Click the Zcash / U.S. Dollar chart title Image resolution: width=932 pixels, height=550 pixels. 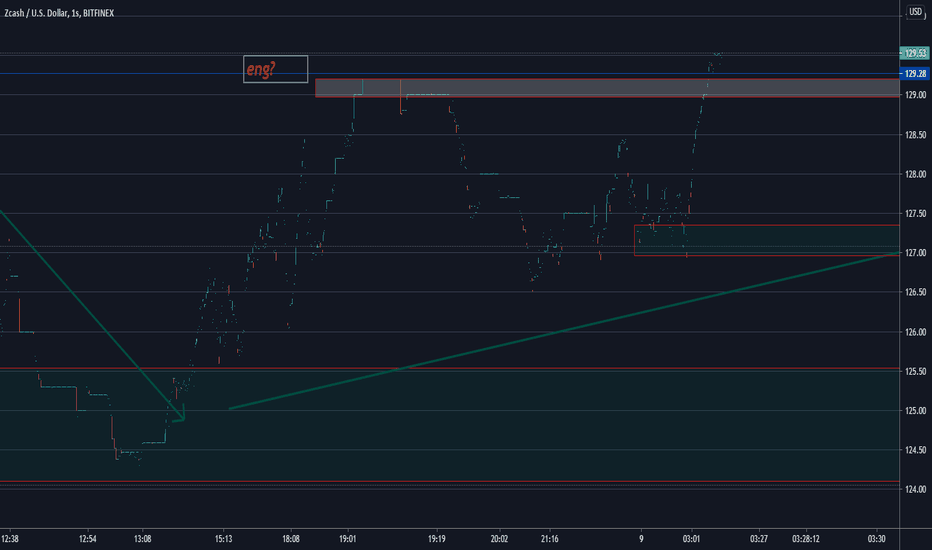coord(59,13)
